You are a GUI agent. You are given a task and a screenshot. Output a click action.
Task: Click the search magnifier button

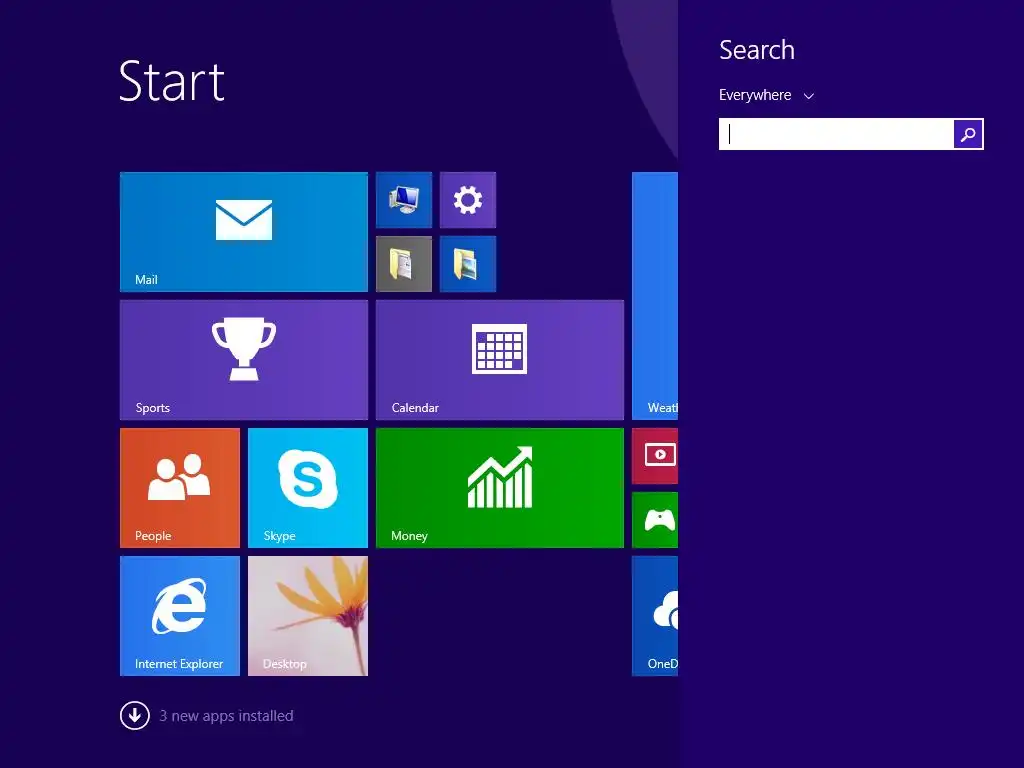pos(968,134)
